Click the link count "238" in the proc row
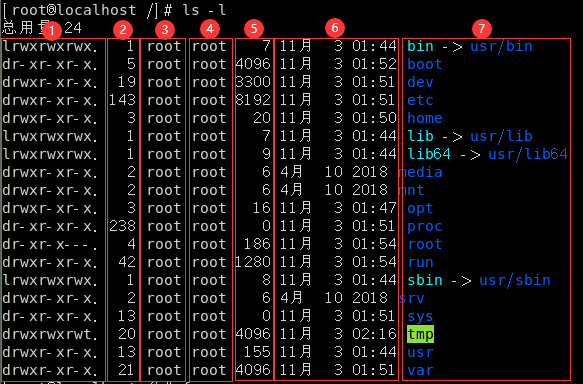583x384 pixels. click(x=122, y=226)
